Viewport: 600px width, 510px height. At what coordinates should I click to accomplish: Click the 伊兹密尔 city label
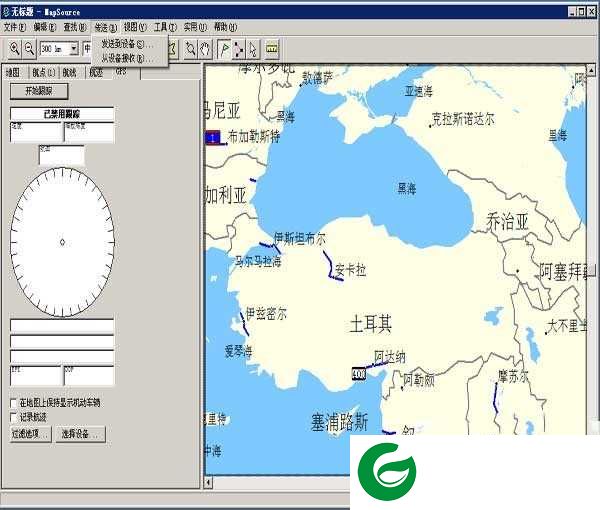266,314
